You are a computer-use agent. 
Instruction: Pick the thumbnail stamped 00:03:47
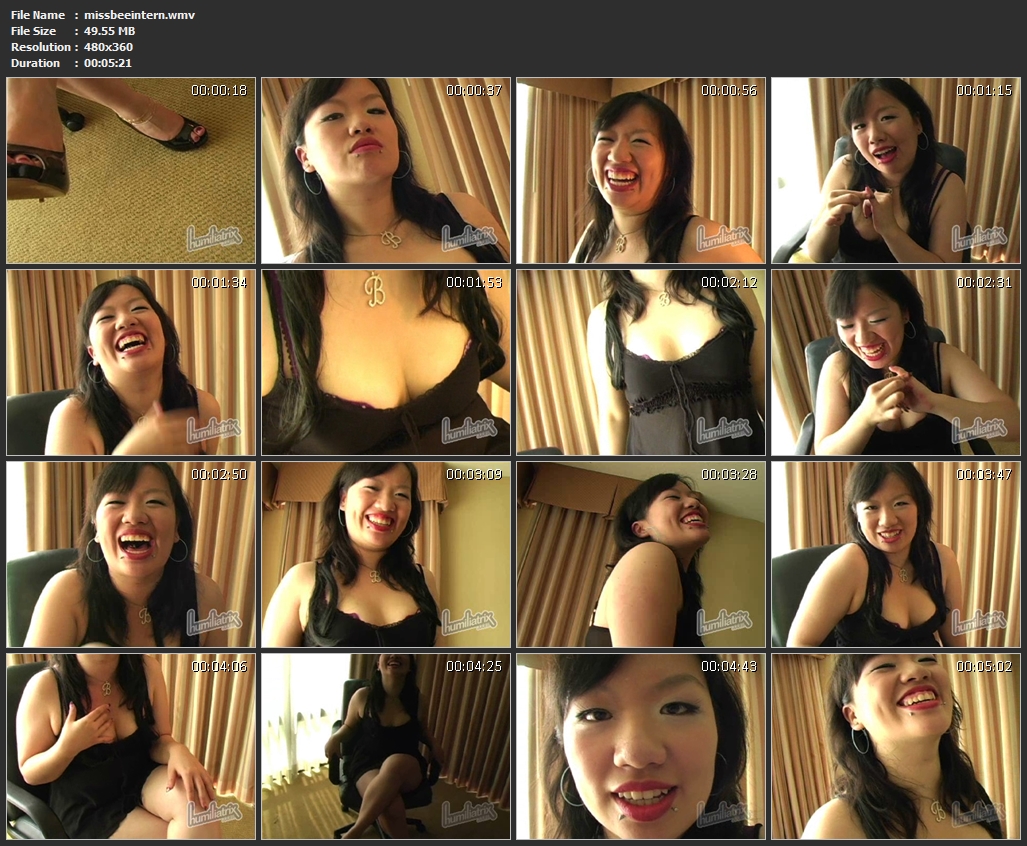pos(896,555)
